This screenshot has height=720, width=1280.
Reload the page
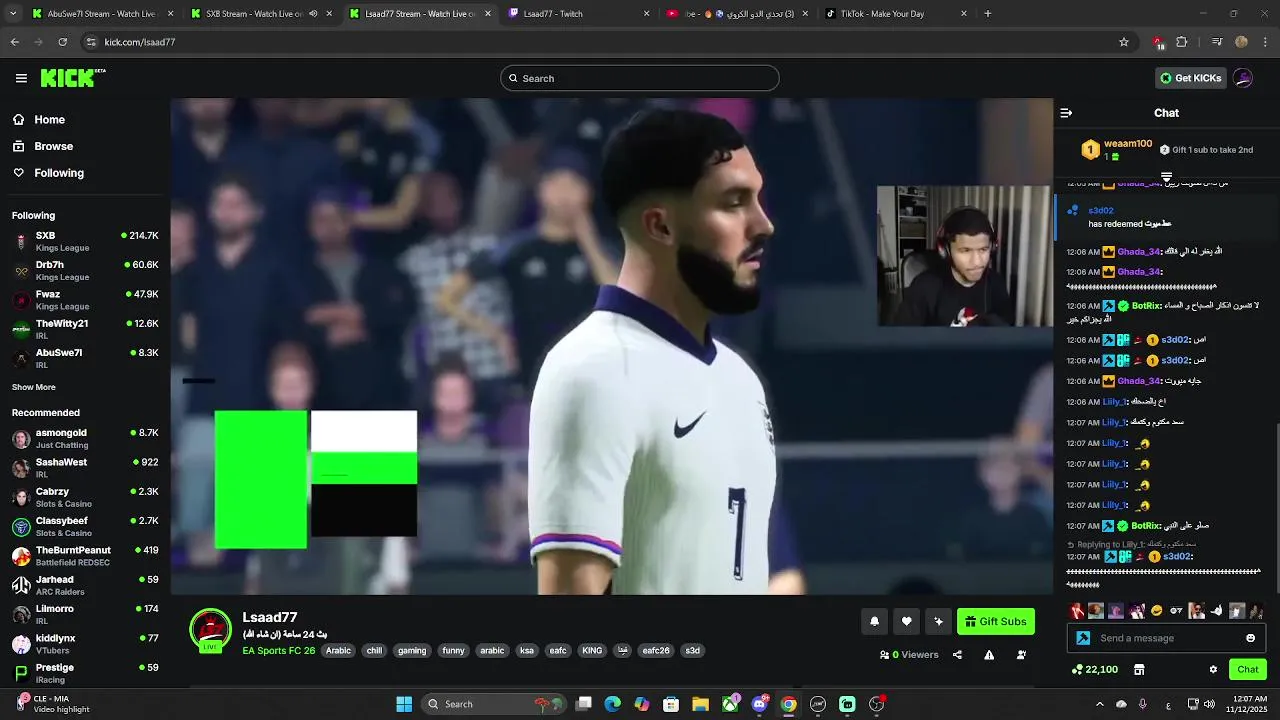coord(62,42)
